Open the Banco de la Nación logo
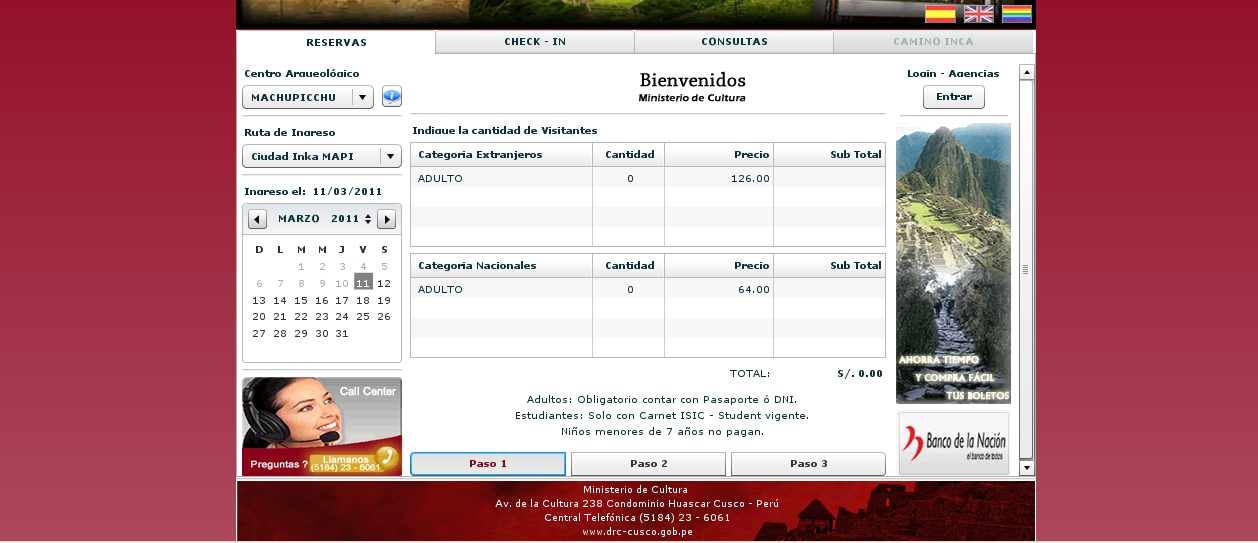The width and height of the screenshot is (1258, 543). point(953,442)
